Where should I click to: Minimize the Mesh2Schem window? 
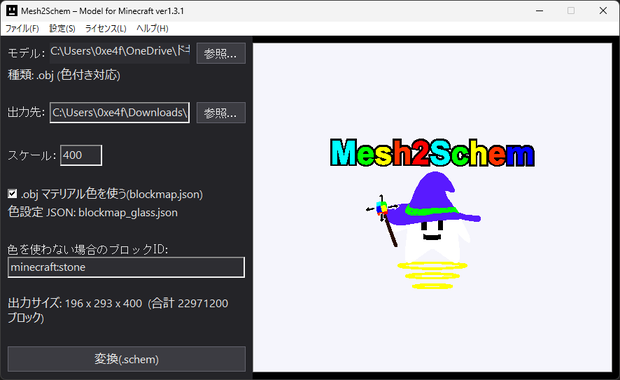click(539, 11)
